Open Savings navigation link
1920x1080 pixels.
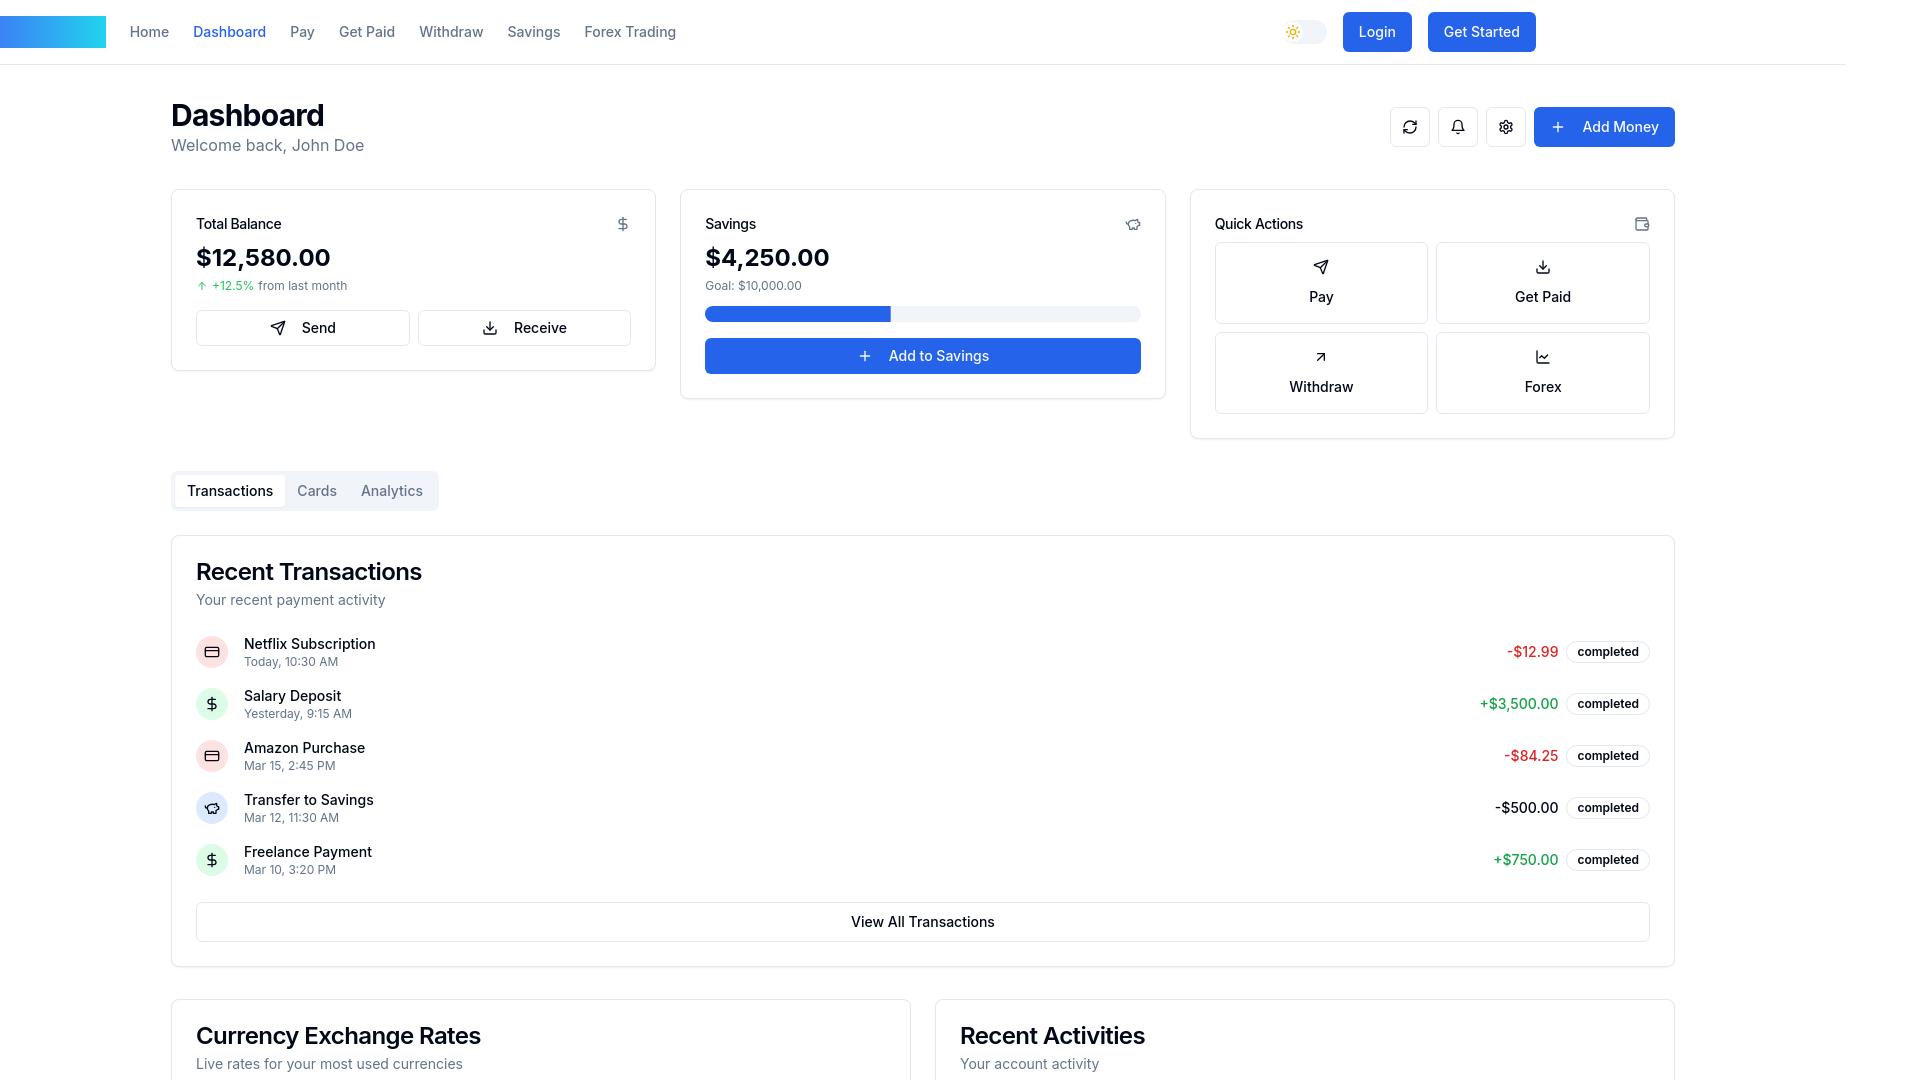(x=533, y=32)
